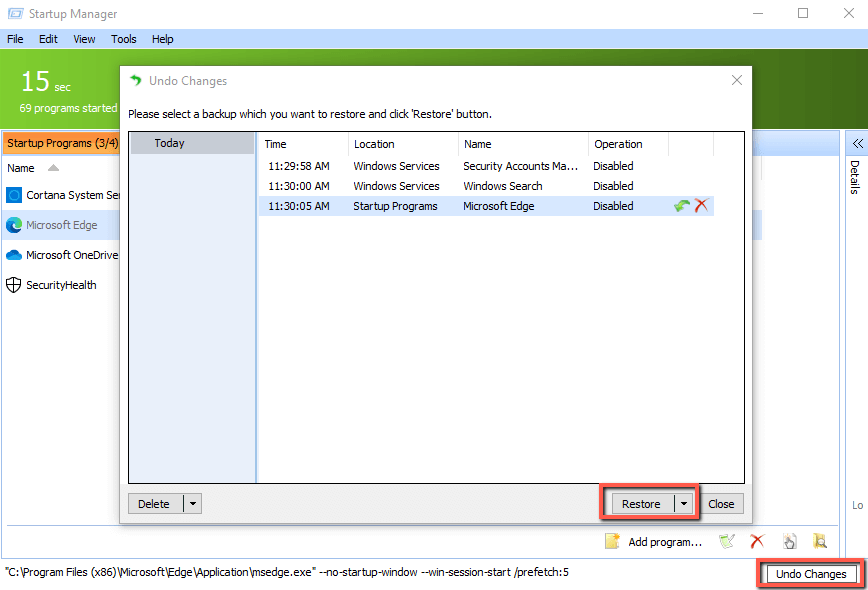Screen dimensions: 868x590
Task: Click the Operation column header
Action: tap(628, 144)
